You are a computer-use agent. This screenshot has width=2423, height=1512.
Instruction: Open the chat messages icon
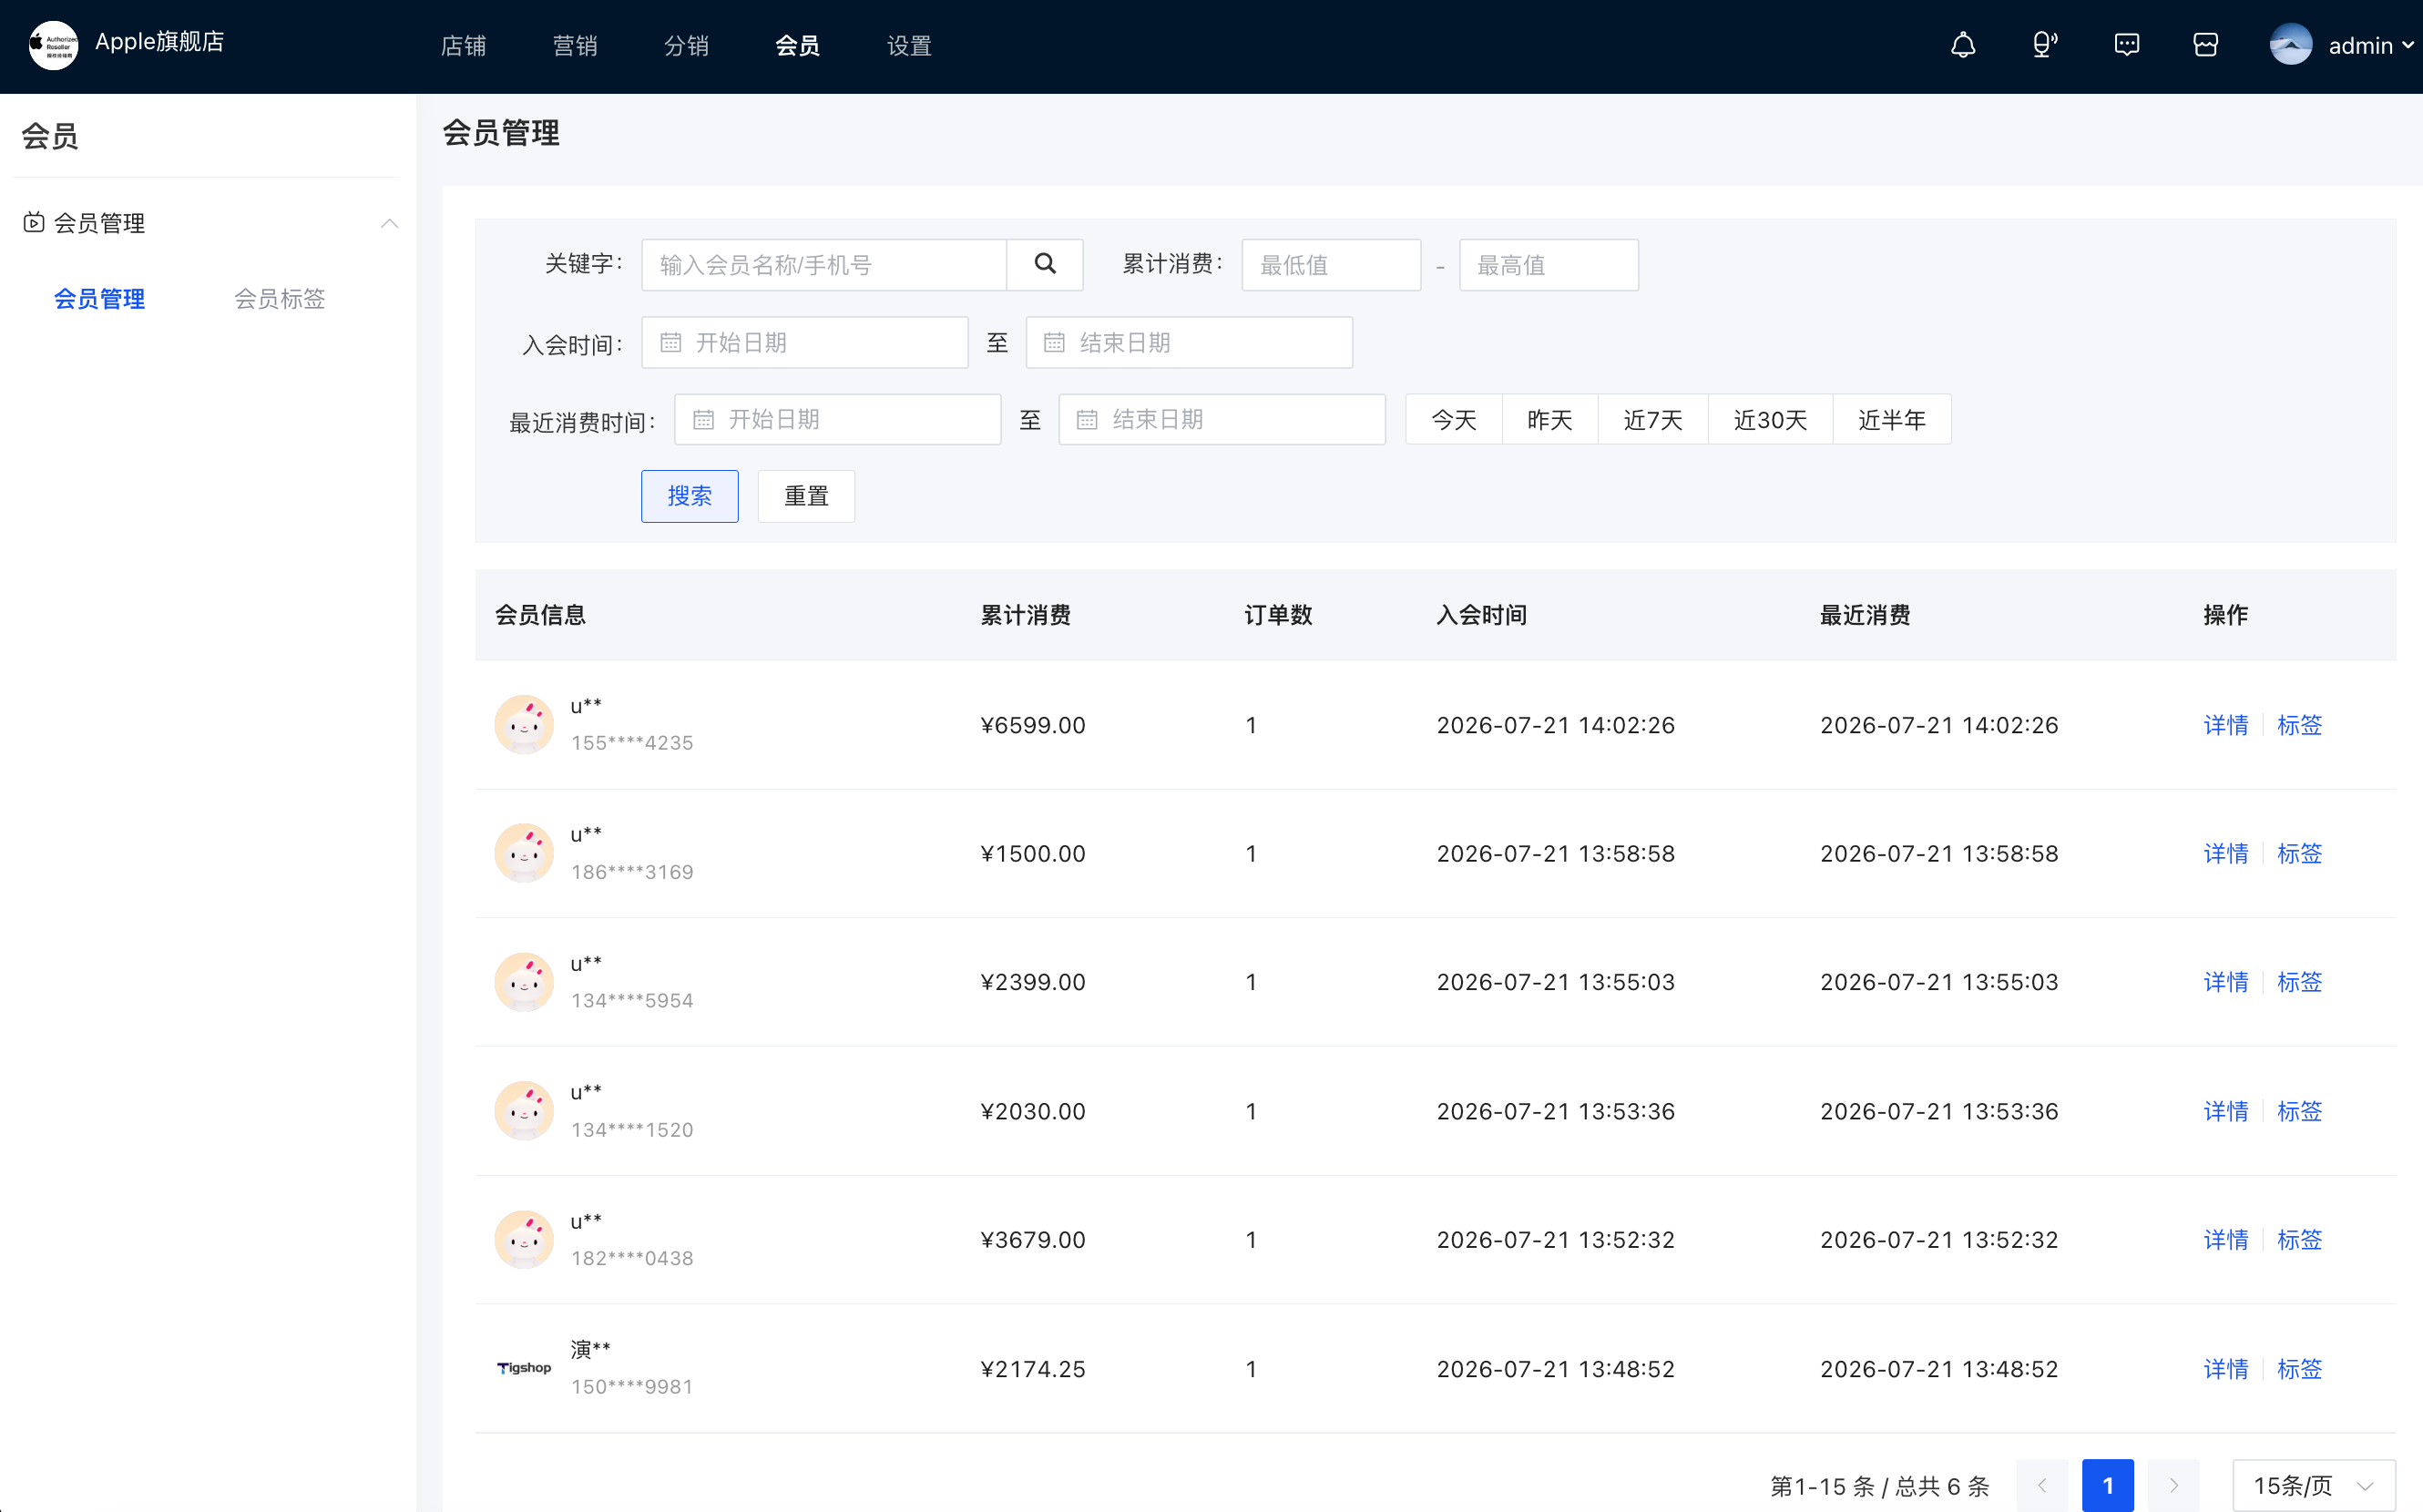[2127, 45]
